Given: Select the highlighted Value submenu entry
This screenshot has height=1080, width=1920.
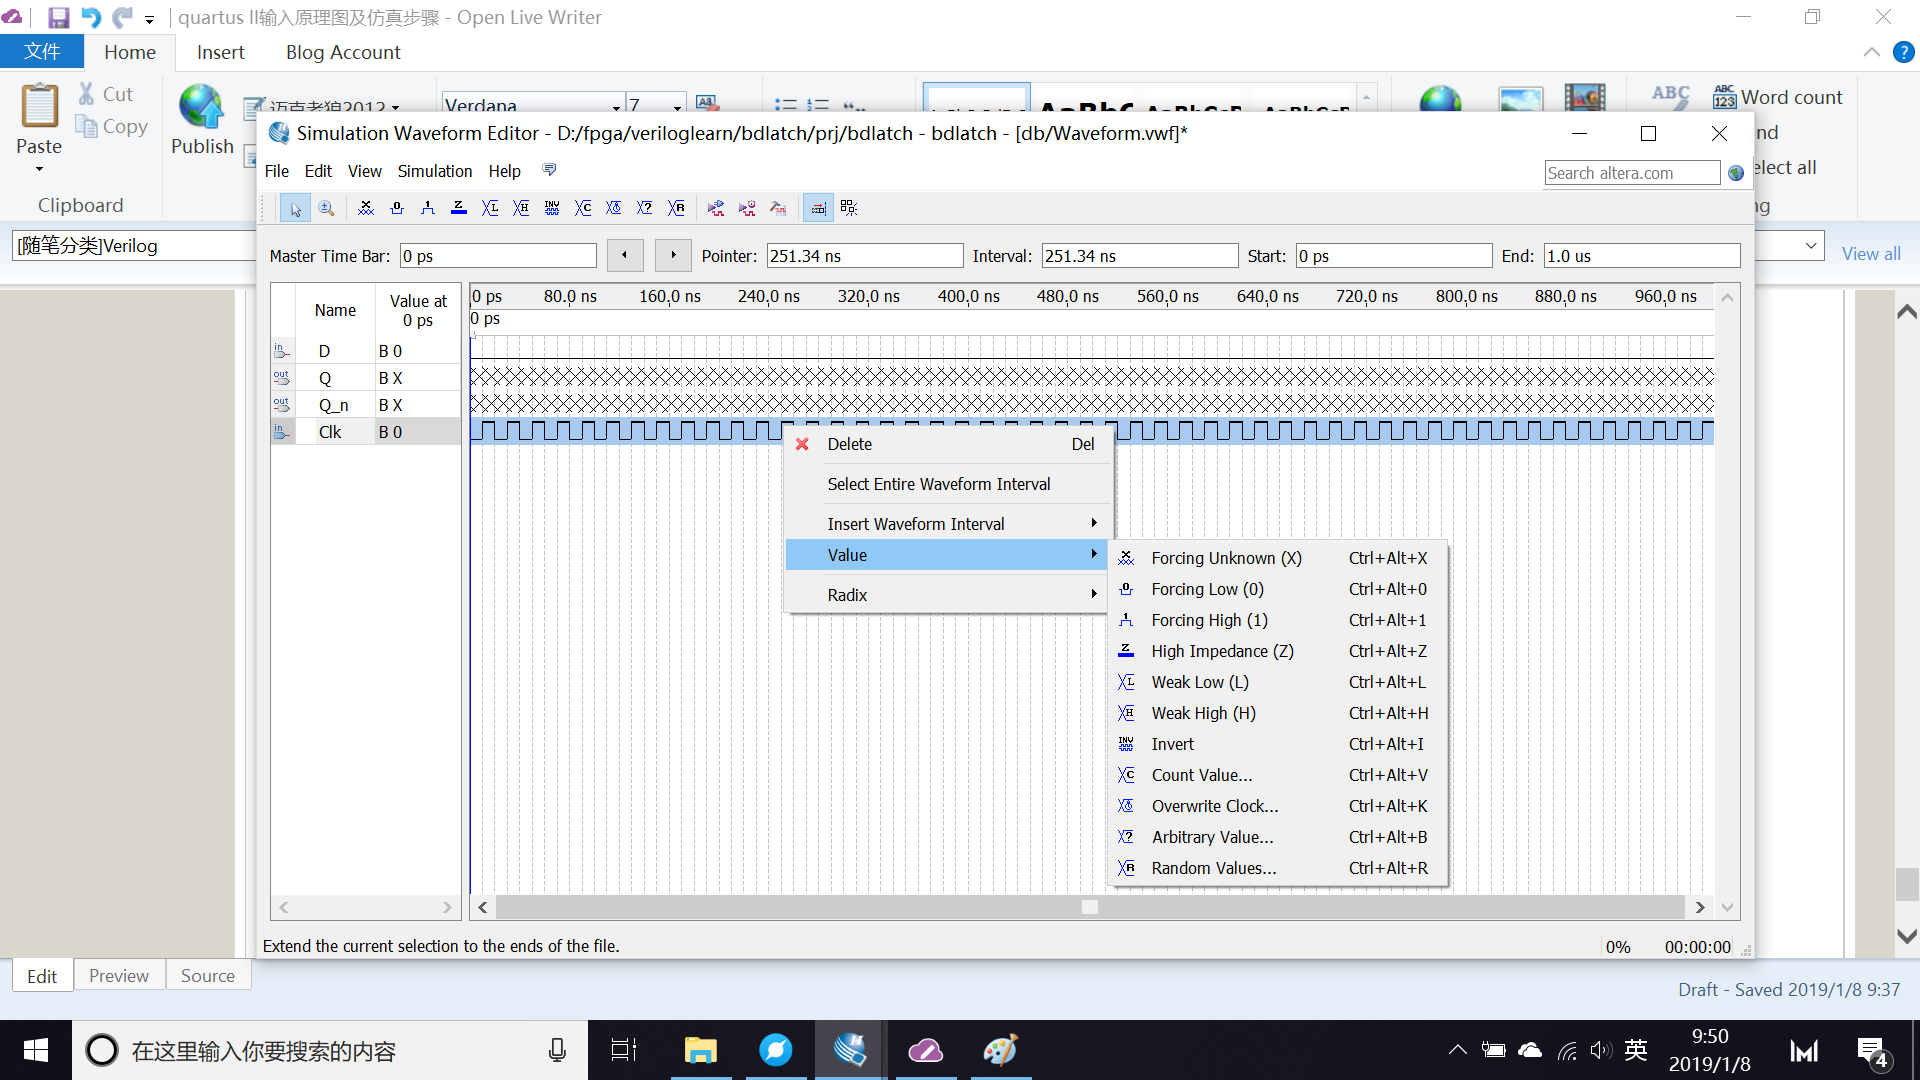Looking at the screenshot, I should pyautogui.click(x=947, y=555).
